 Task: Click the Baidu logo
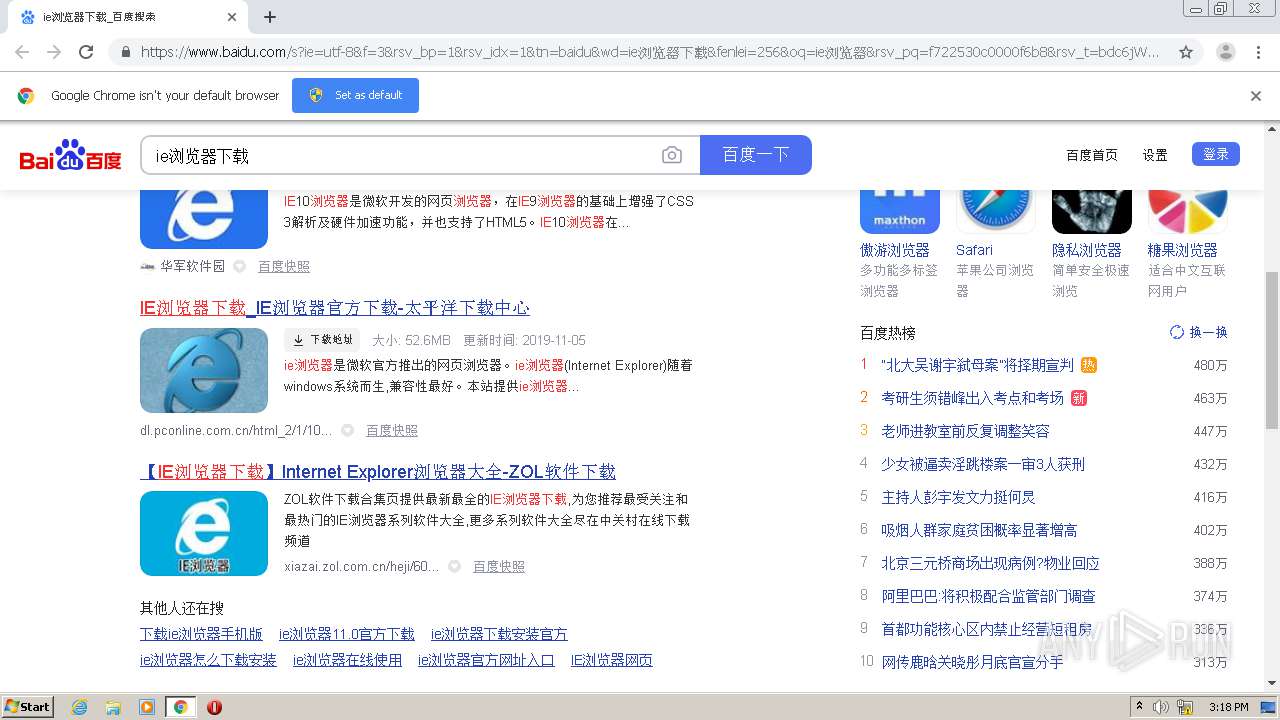point(71,155)
